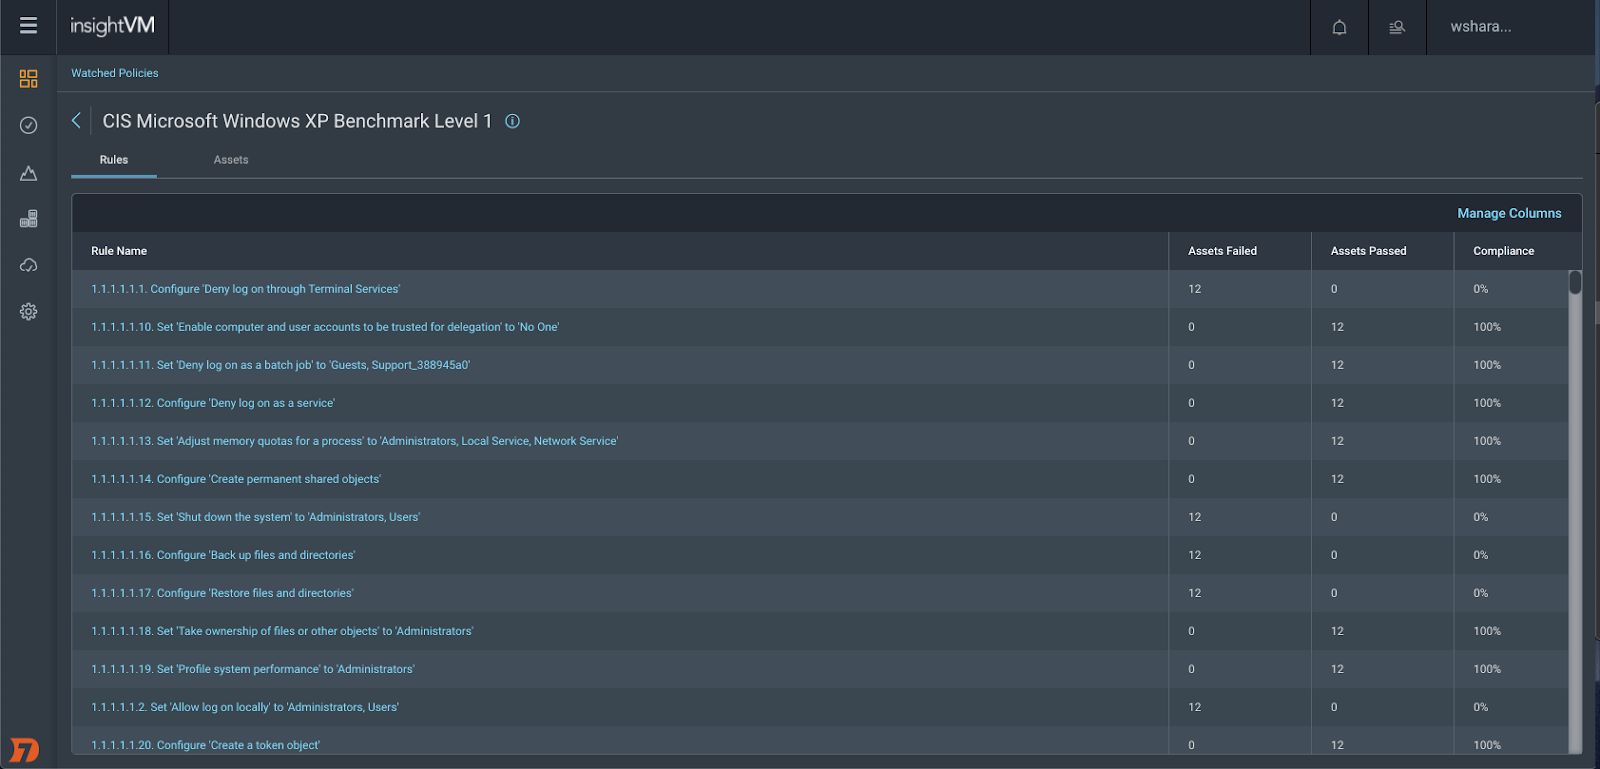Open the notifications bell icon
The width and height of the screenshot is (1600, 769).
pos(1339,27)
